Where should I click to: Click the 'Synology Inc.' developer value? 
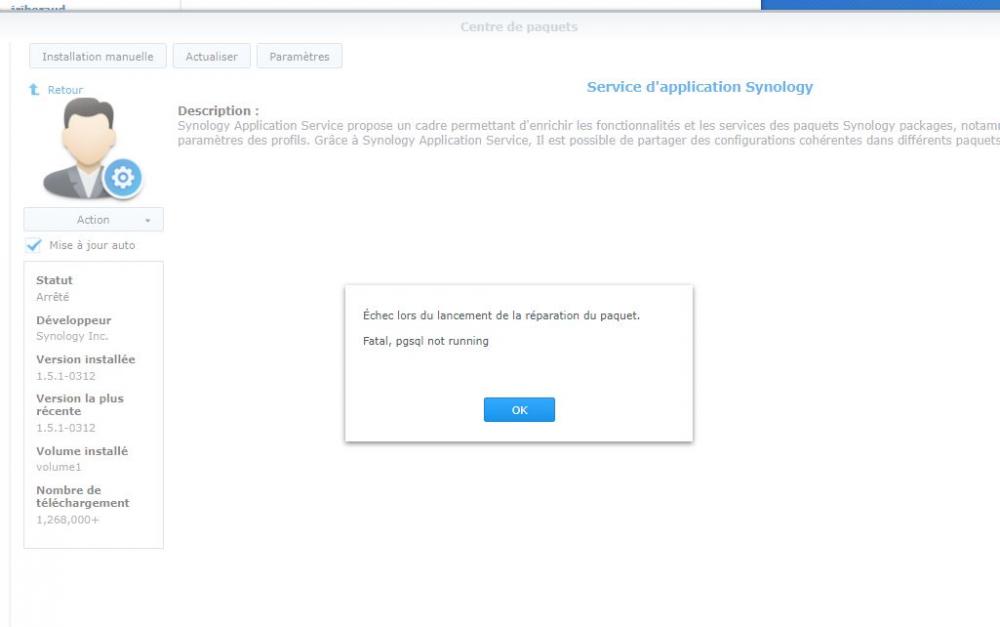click(x=72, y=336)
